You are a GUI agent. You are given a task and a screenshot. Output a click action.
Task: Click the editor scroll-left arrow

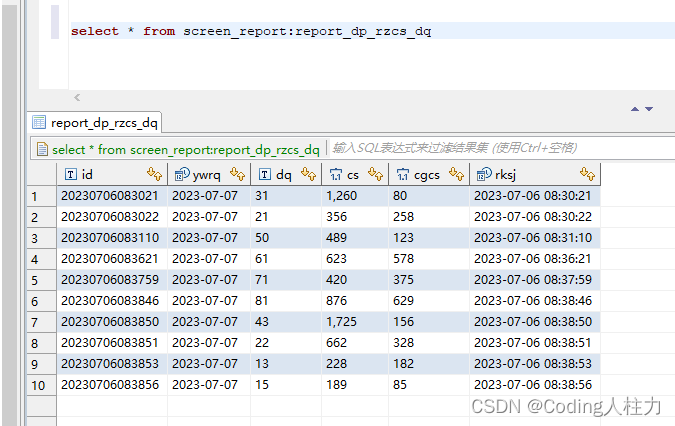(77, 98)
